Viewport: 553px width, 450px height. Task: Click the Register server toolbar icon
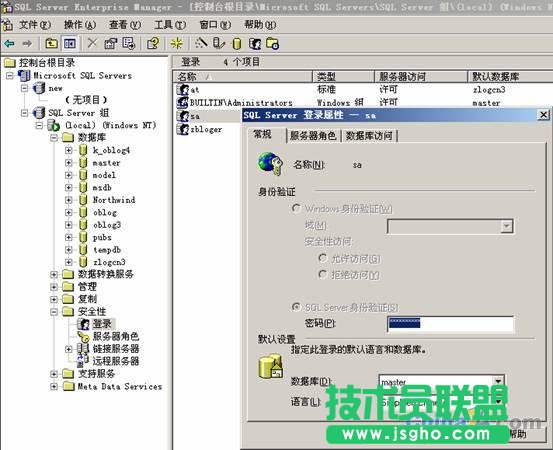point(219,43)
